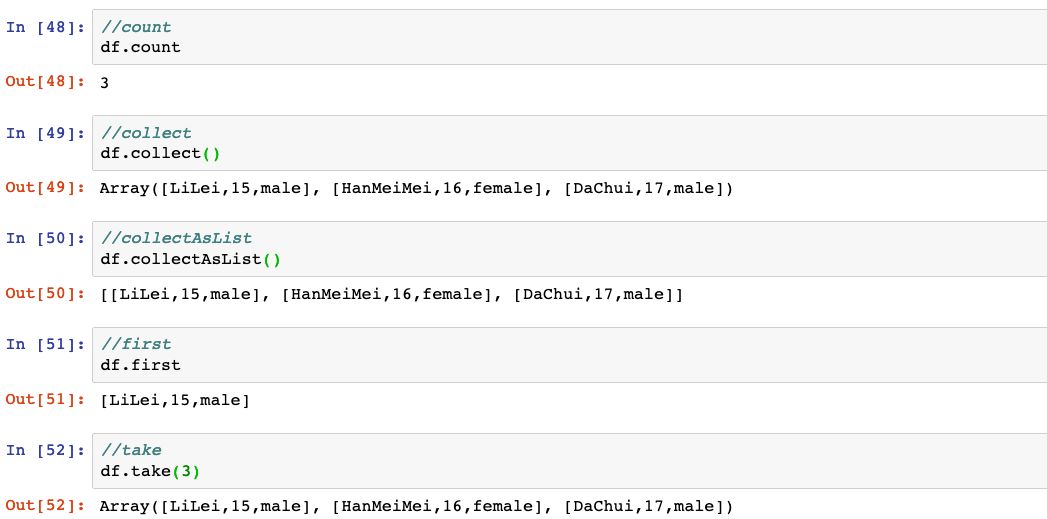Screen dimensions: 1047x519
Task: Click the In [48] prompt label
Action: pos(46,27)
